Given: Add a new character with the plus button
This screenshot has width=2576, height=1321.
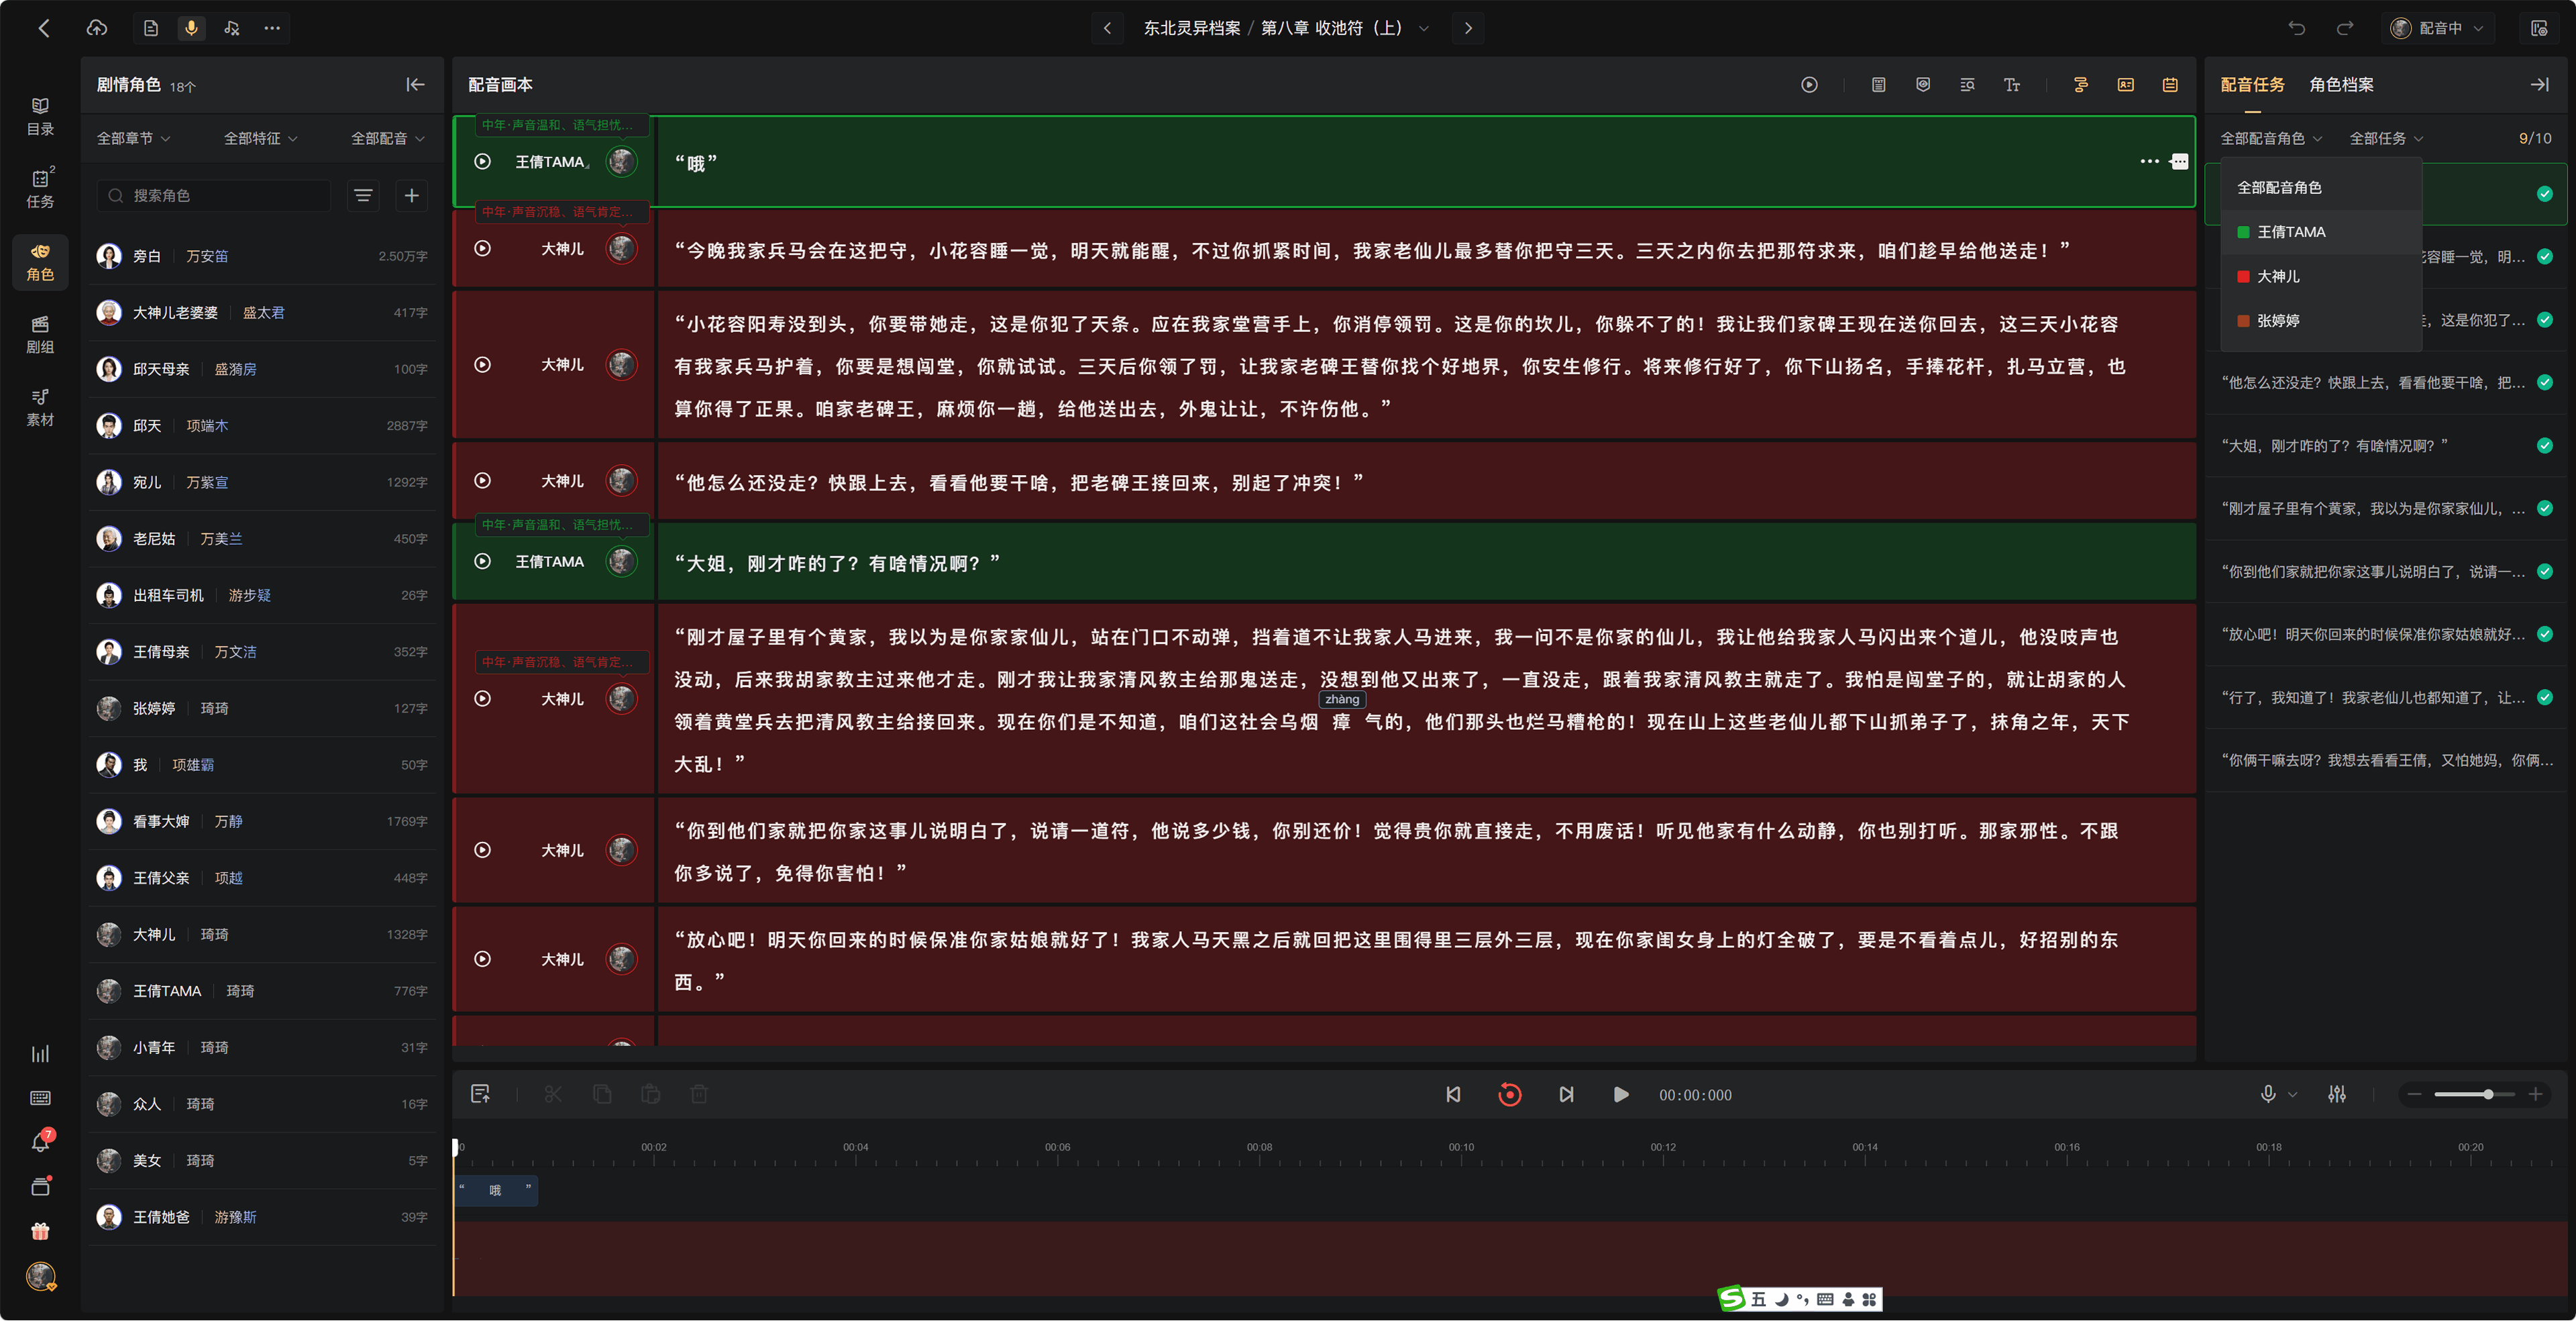Looking at the screenshot, I should (411, 196).
